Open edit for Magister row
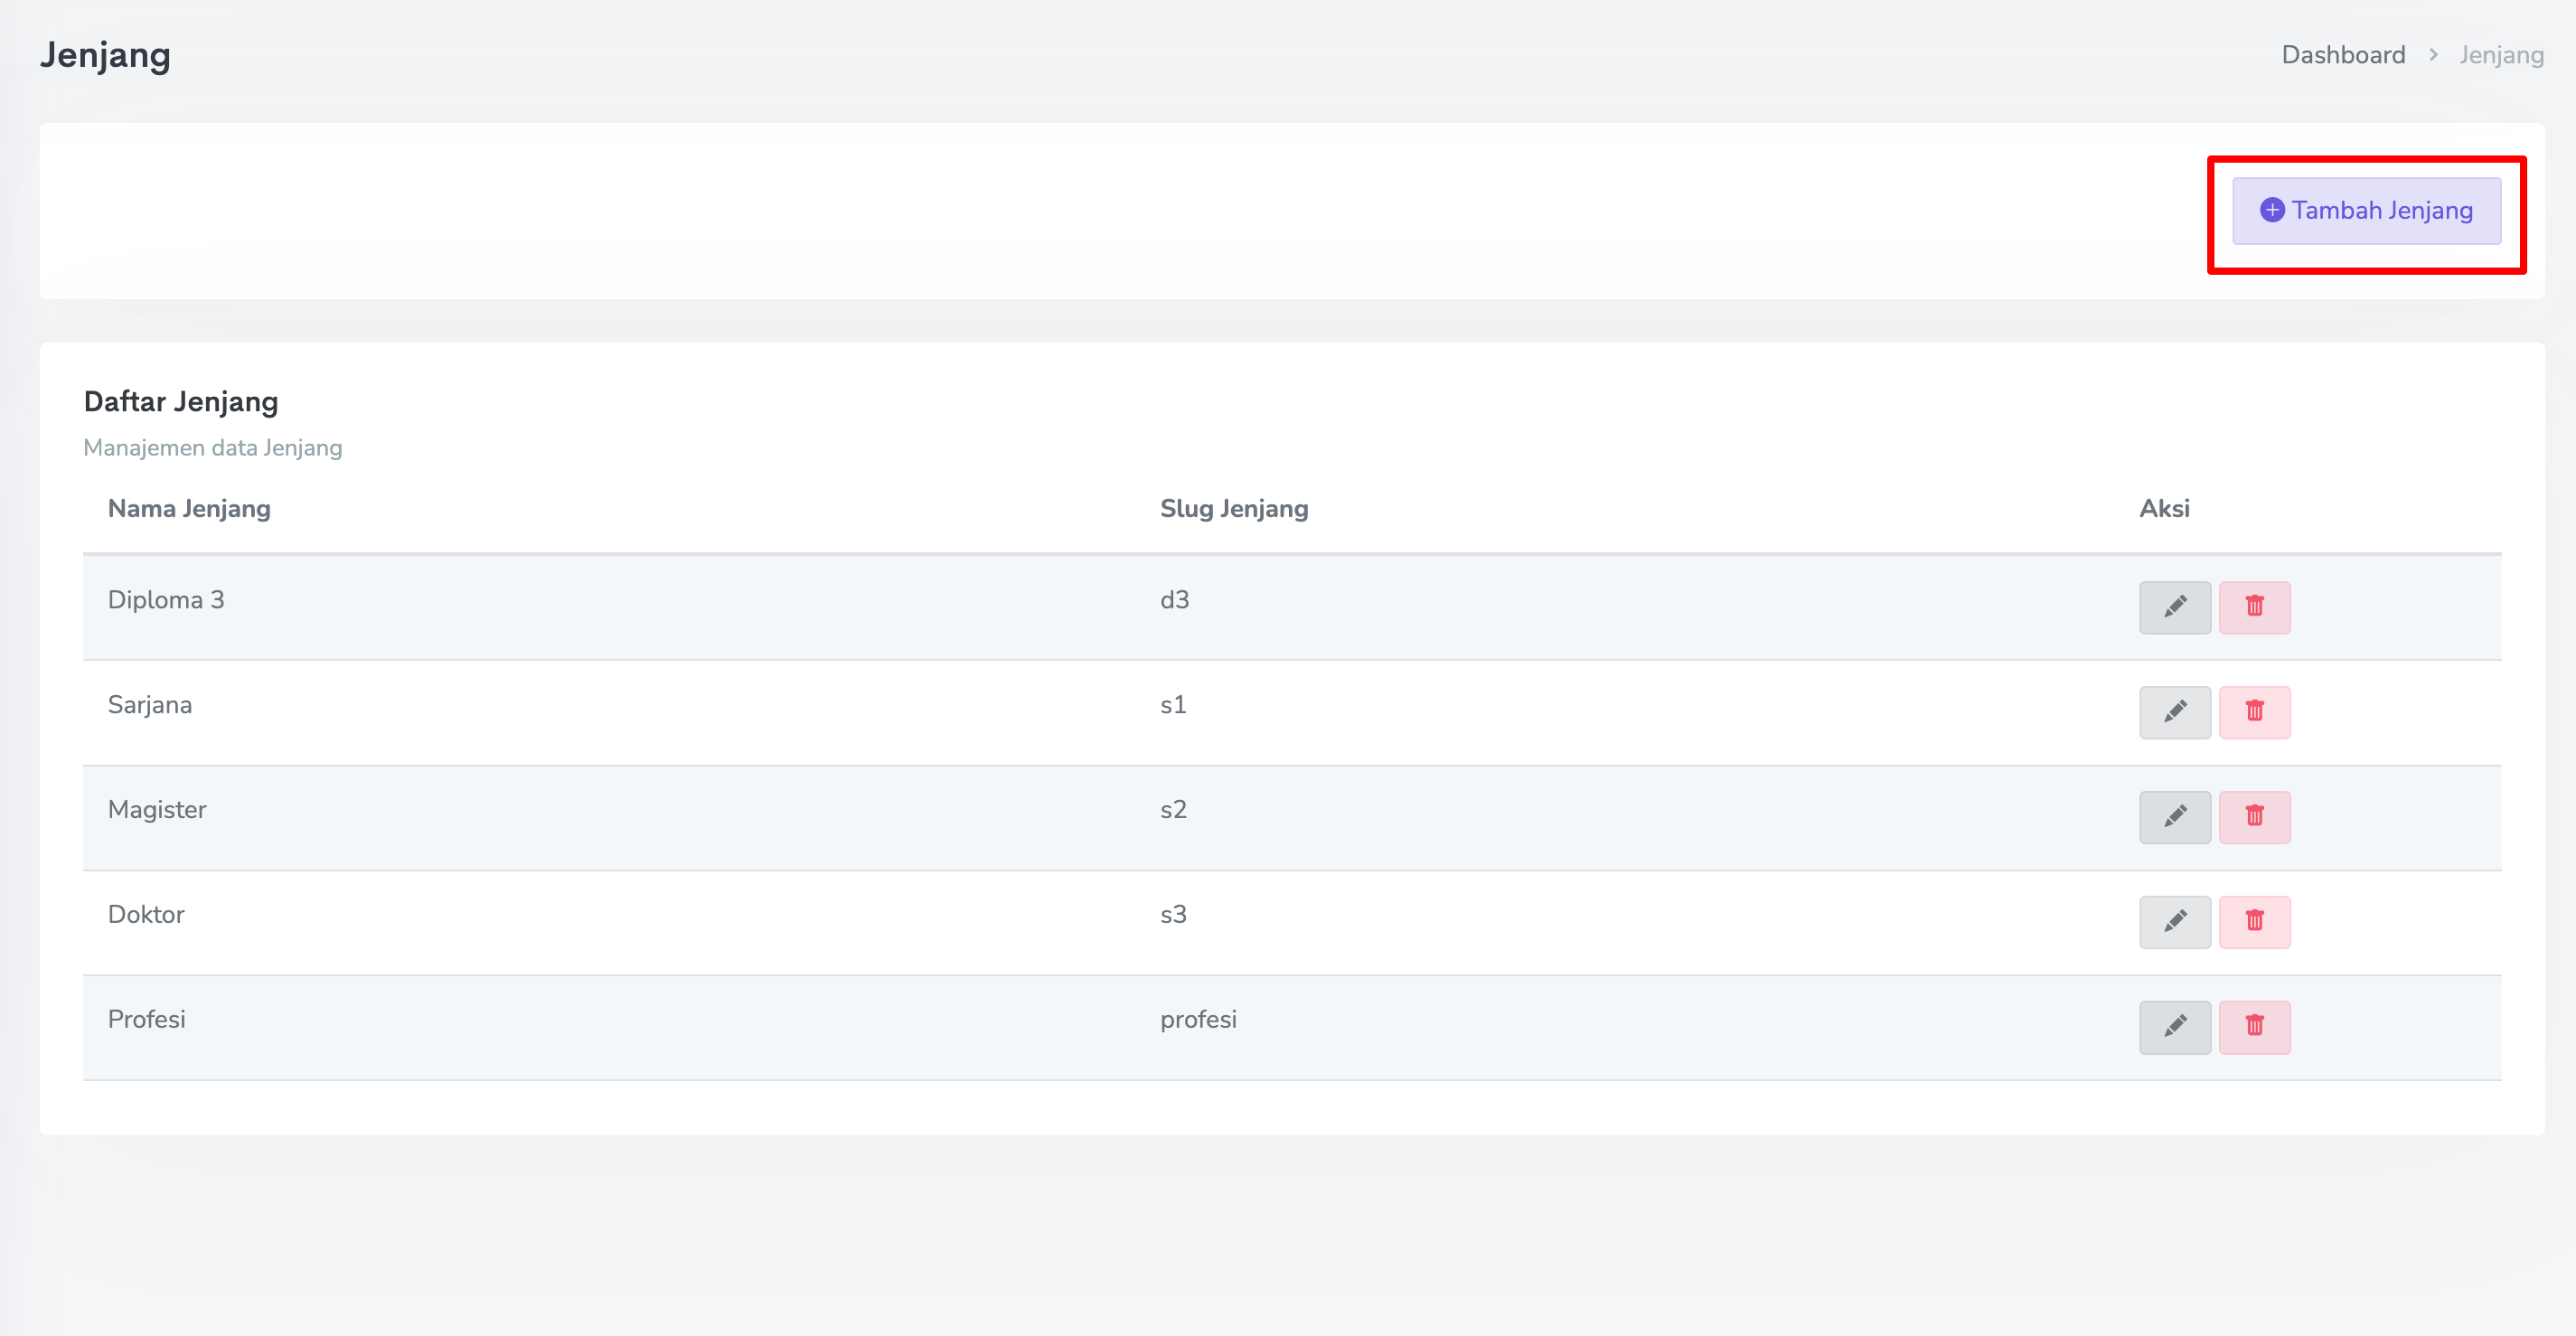2576x1336 pixels. pyautogui.click(x=2174, y=817)
